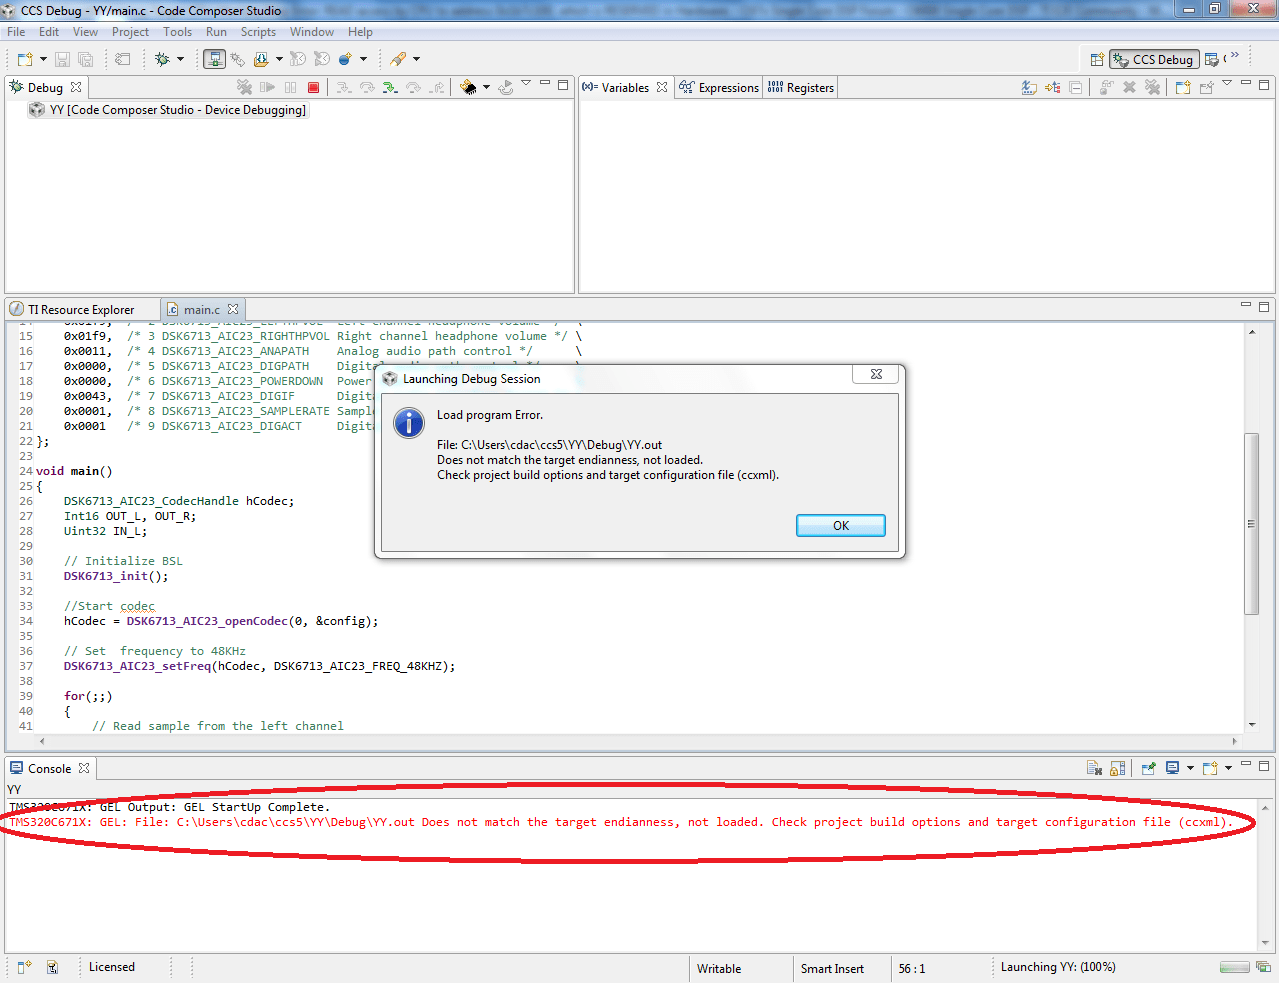
Task: Add global variables in the Variables view
Action: pyautogui.click(x=1052, y=87)
